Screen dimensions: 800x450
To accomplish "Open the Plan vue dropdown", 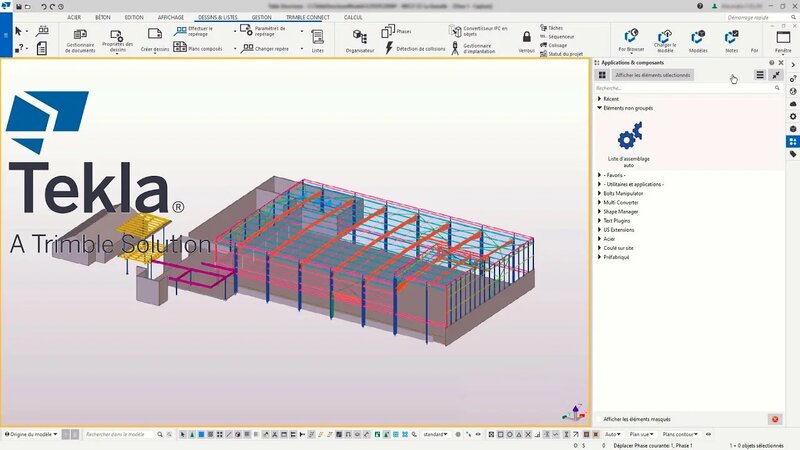I will [641, 434].
